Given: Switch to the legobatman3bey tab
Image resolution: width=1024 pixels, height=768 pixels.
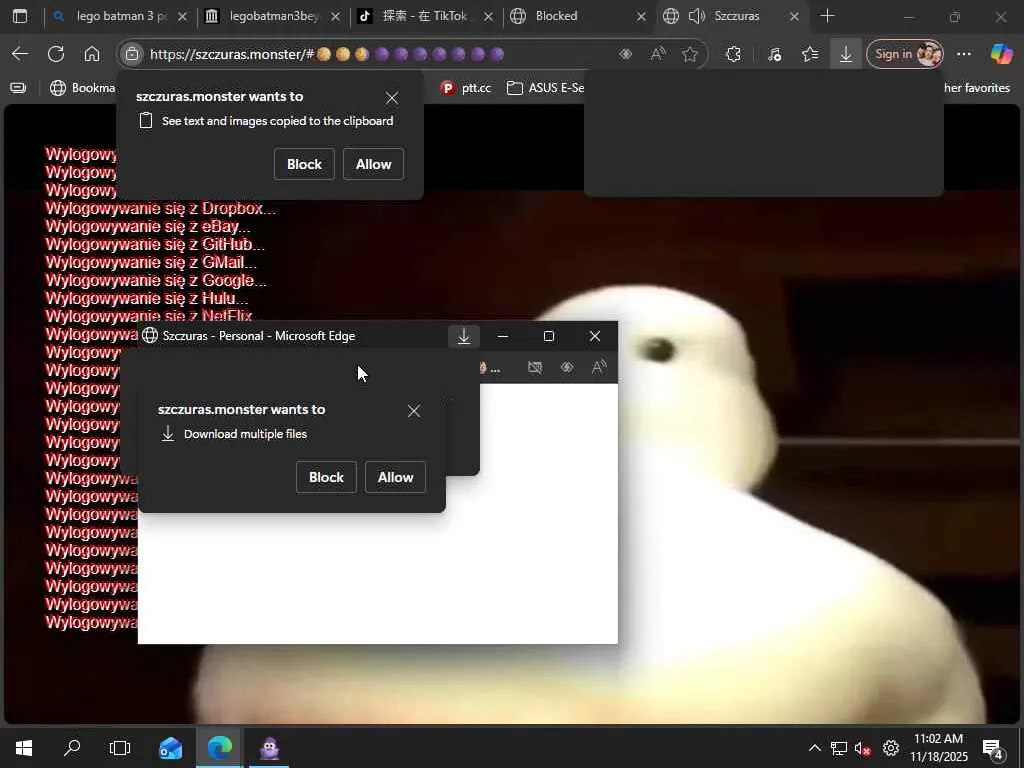Looking at the screenshot, I should (274, 16).
